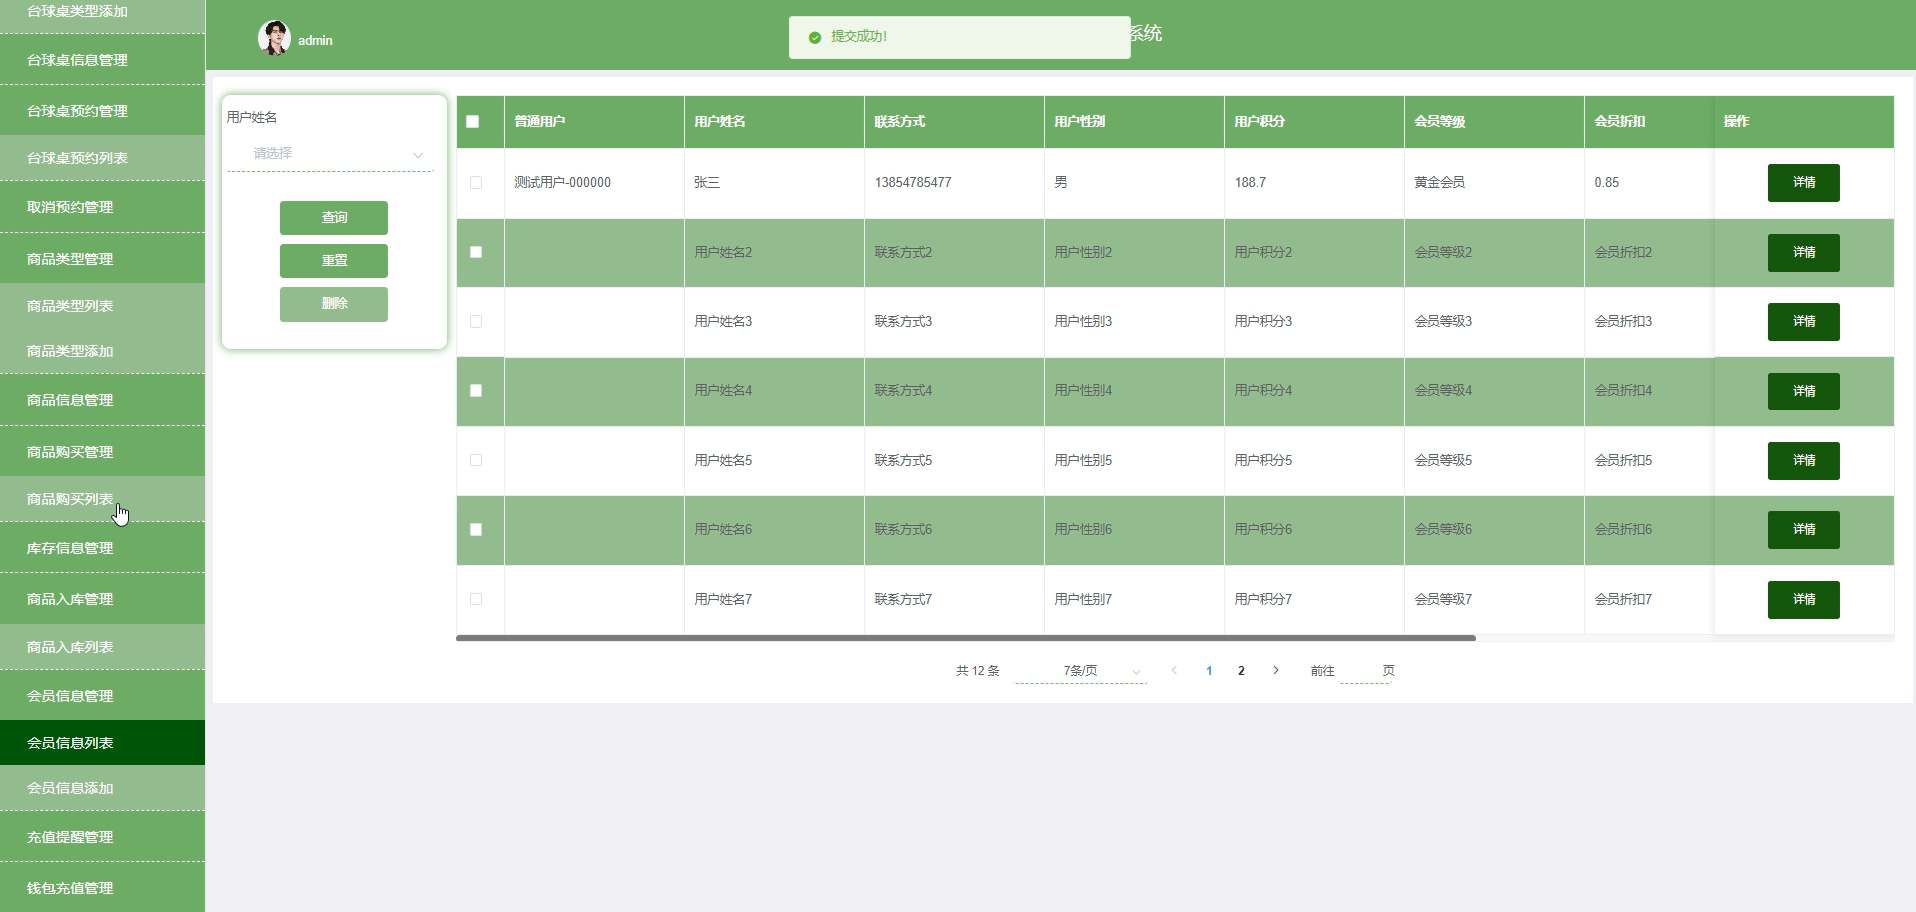Open 详情 for 用户姓名2 row
Image resolution: width=1916 pixels, height=912 pixels.
pos(1804,253)
